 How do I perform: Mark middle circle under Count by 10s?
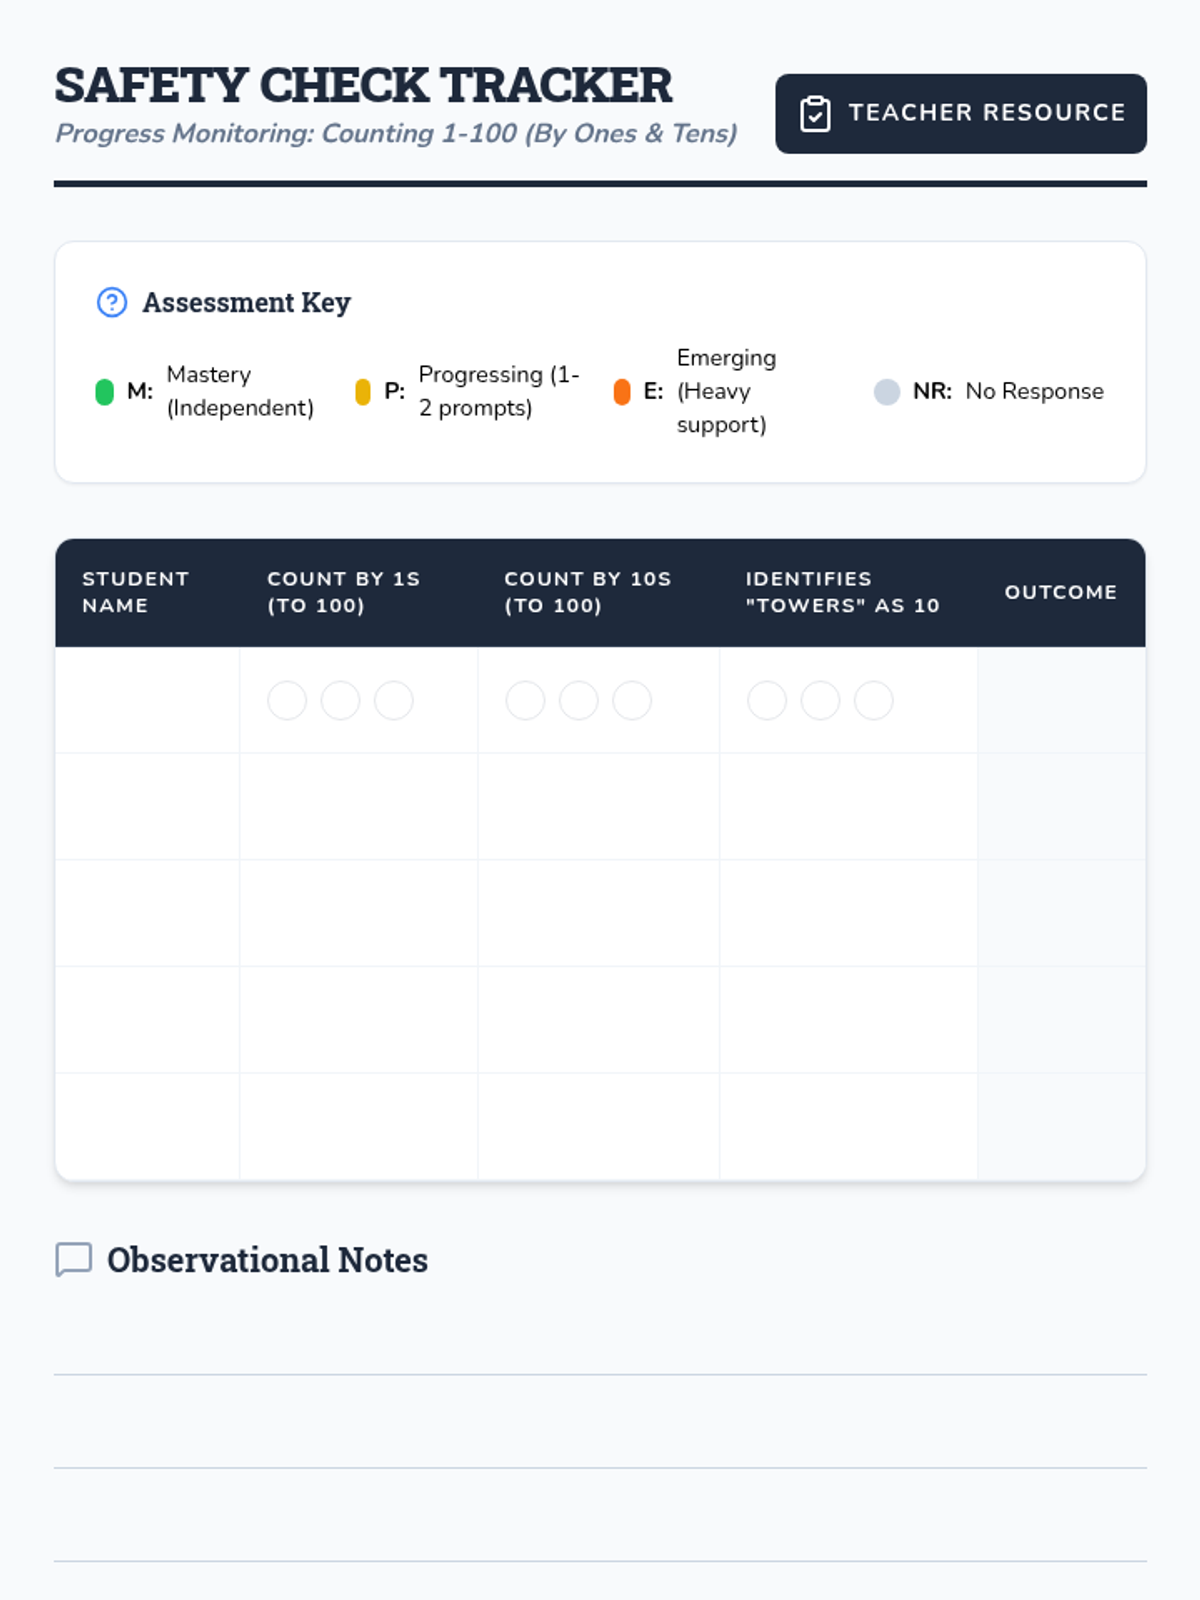(578, 700)
